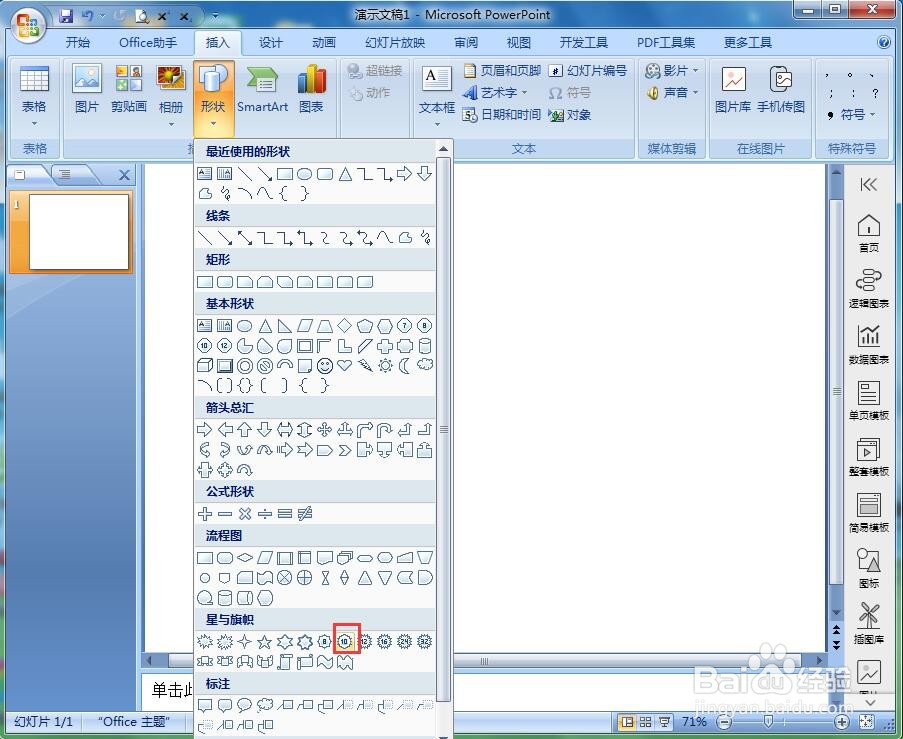
Task: Click the shapes gallery vertical scrollbar
Action: click(443, 429)
